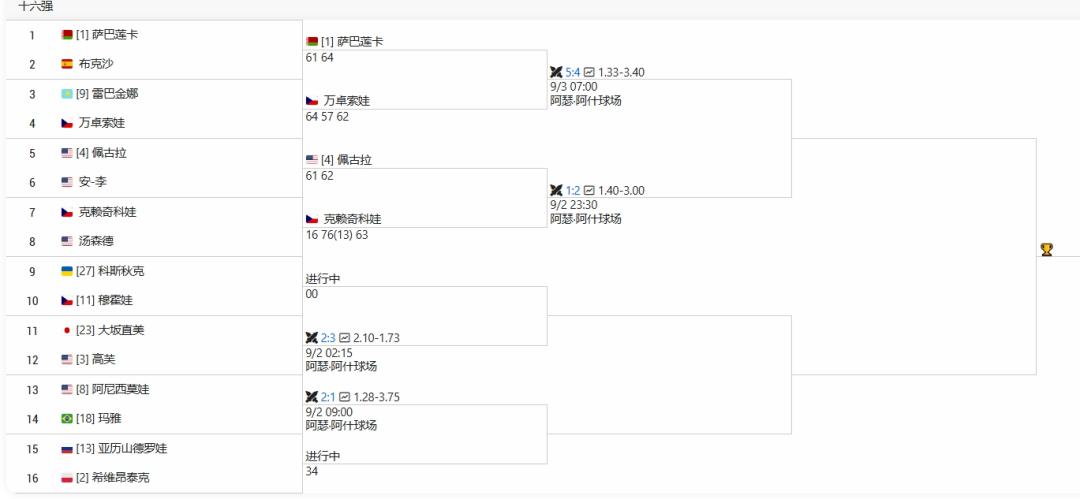
Task: Open the 5:4 head-to-head record link
Action: 573,72
